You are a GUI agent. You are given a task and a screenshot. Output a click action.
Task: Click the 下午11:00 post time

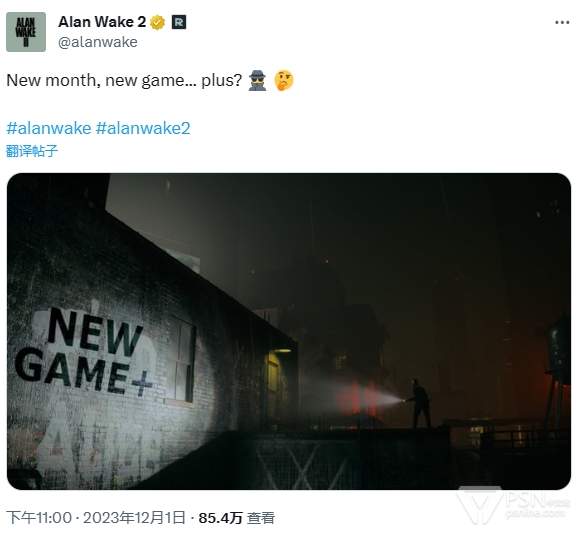tap(39, 517)
